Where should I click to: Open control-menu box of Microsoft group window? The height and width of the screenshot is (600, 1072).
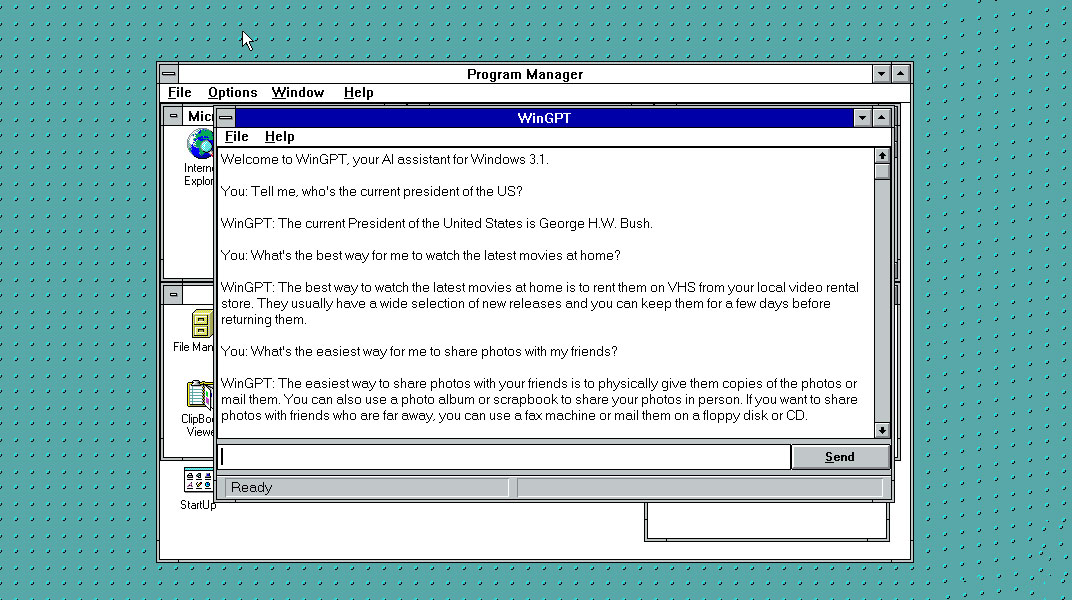[174, 116]
